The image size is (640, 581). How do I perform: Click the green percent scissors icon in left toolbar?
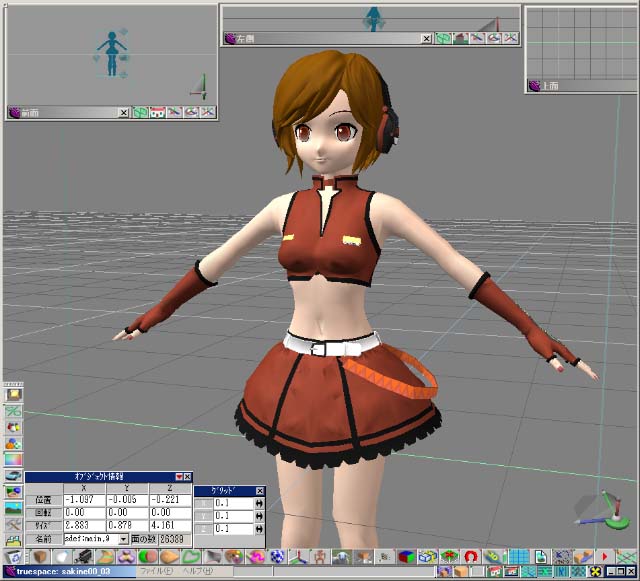click(14, 411)
